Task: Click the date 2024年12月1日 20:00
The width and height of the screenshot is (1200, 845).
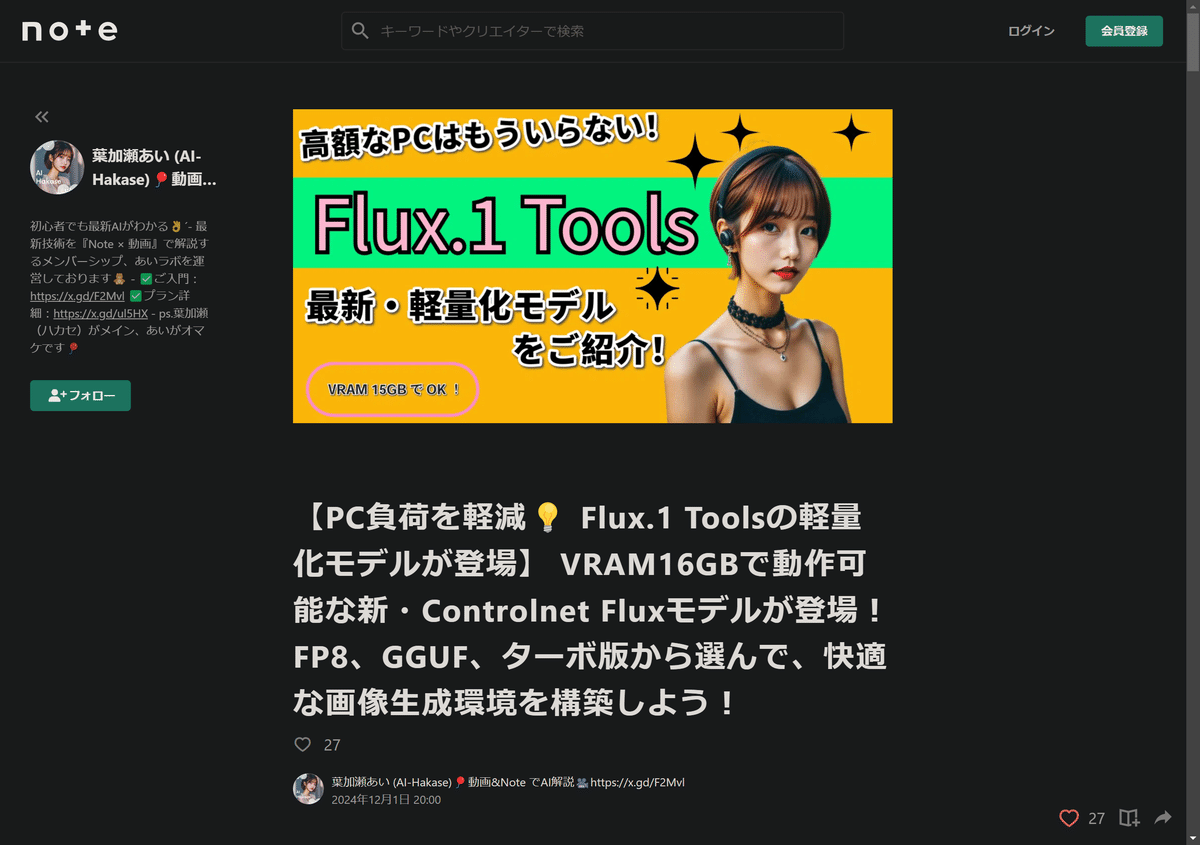Action: (x=386, y=800)
